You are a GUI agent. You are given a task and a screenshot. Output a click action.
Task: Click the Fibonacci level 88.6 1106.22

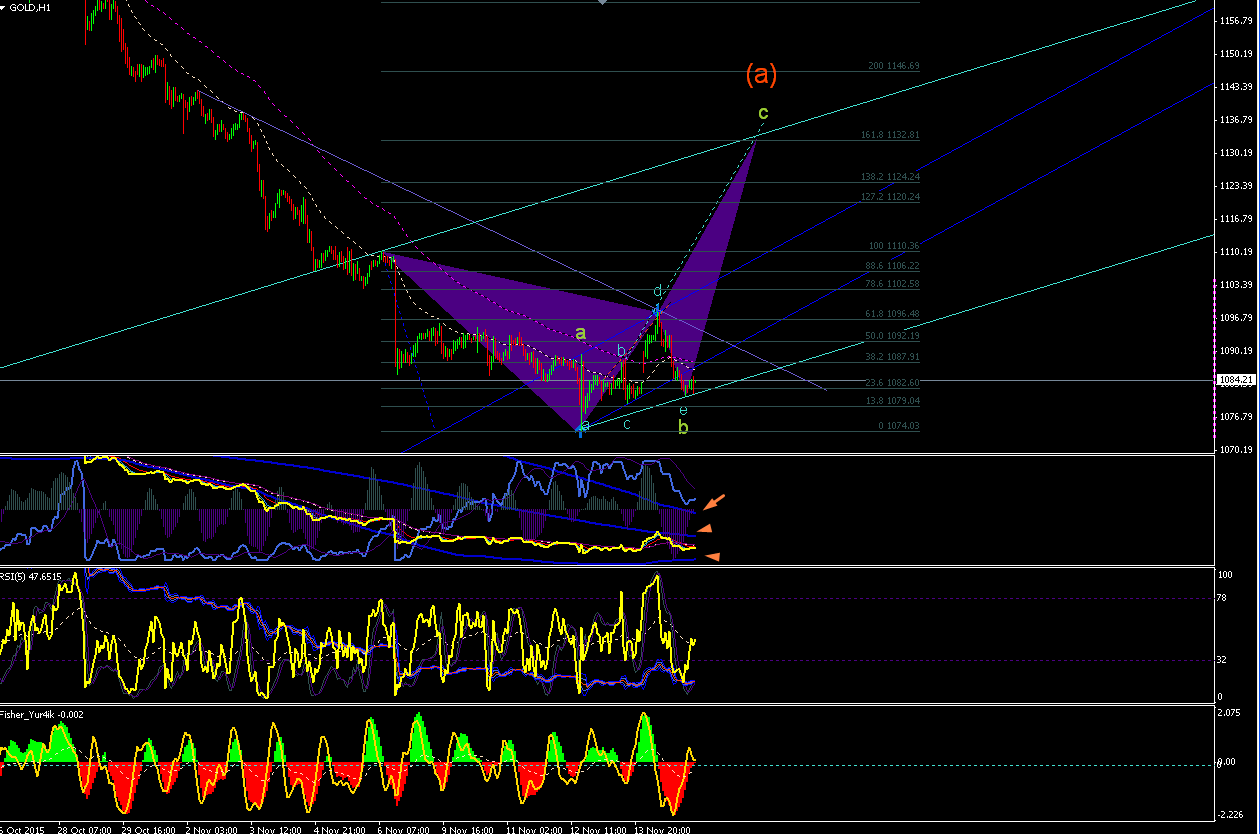[x=892, y=266]
